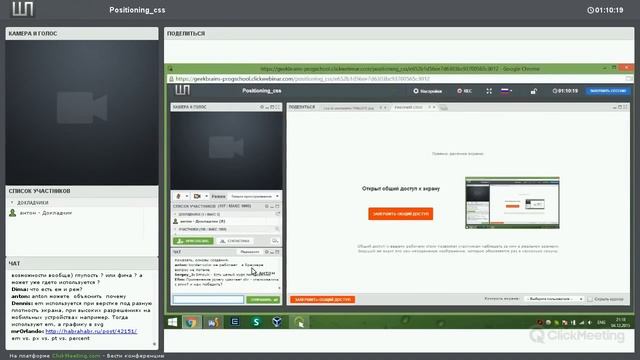Click the orange close shared access button in center
The height and width of the screenshot is (360, 640).
(x=400, y=213)
